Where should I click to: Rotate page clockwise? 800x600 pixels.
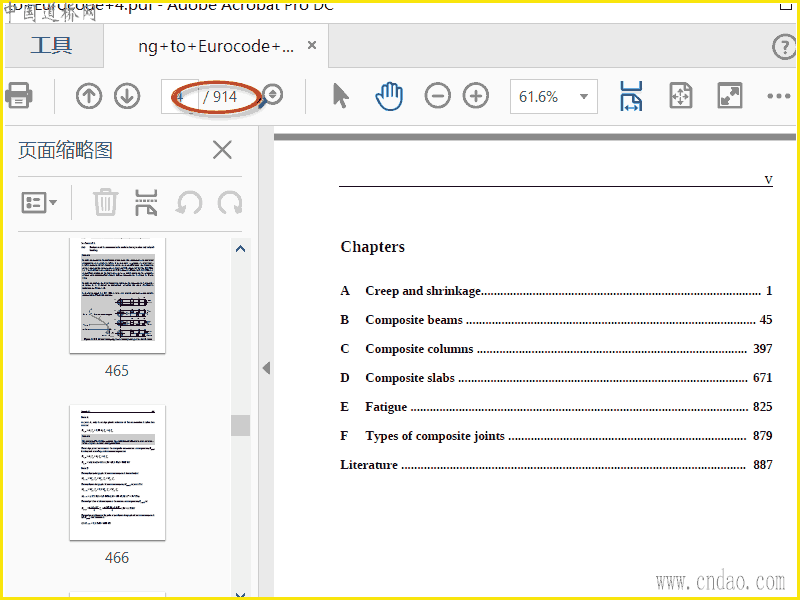point(230,203)
